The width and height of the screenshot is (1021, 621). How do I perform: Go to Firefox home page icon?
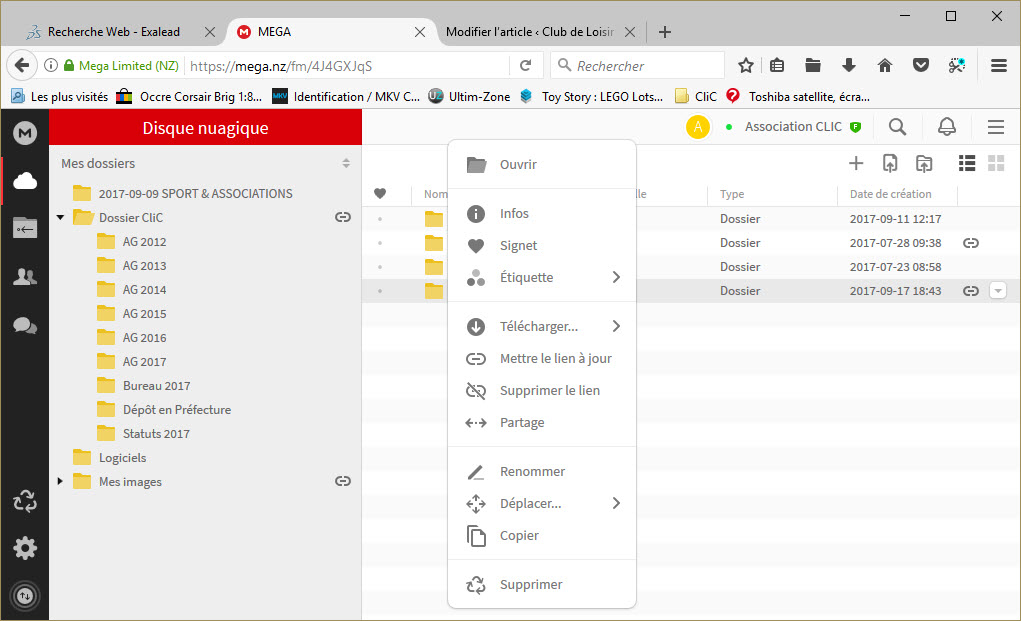point(884,65)
